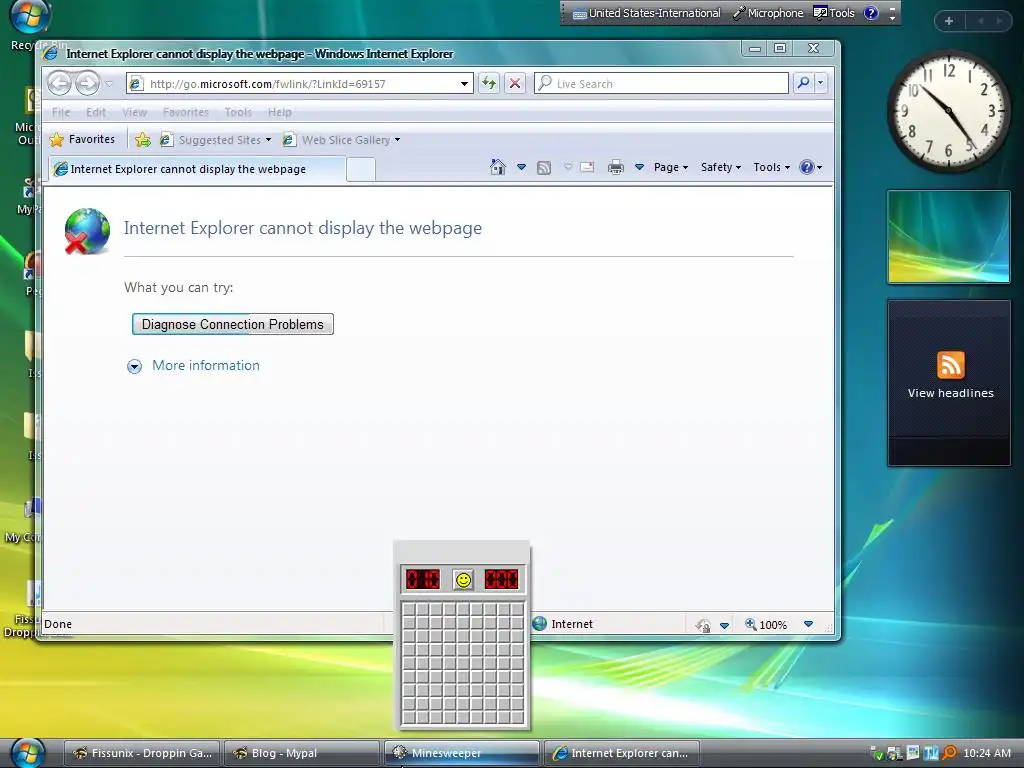This screenshot has height=768, width=1024.
Task: Click the Add to Favorites Bar icon
Action: tap(142, 139)
